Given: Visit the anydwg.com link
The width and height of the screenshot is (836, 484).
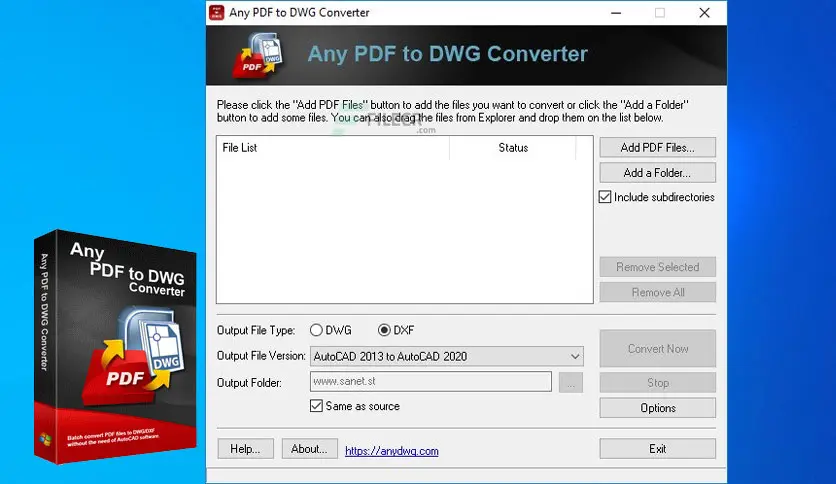Looking at the screenshot, I should [x=392, y=451].
